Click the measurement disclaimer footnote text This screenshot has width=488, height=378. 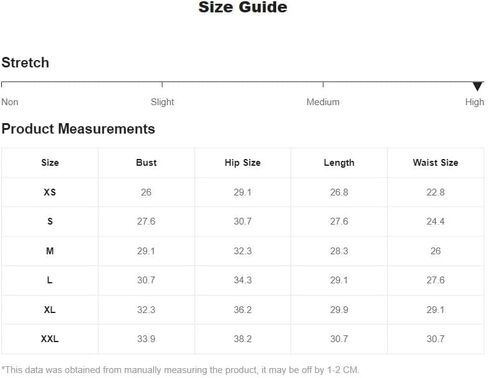[x=180, y=370]
